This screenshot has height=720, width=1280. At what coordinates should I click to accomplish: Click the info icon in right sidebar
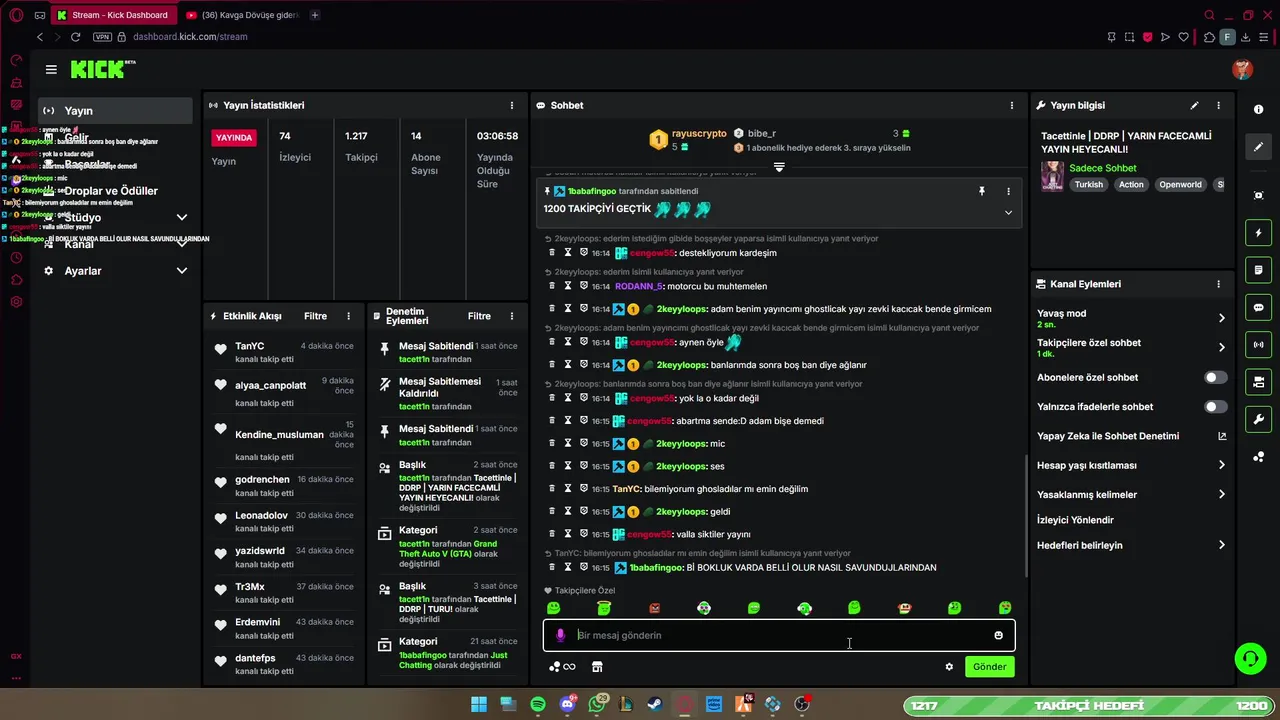(x=1258, y=109)
